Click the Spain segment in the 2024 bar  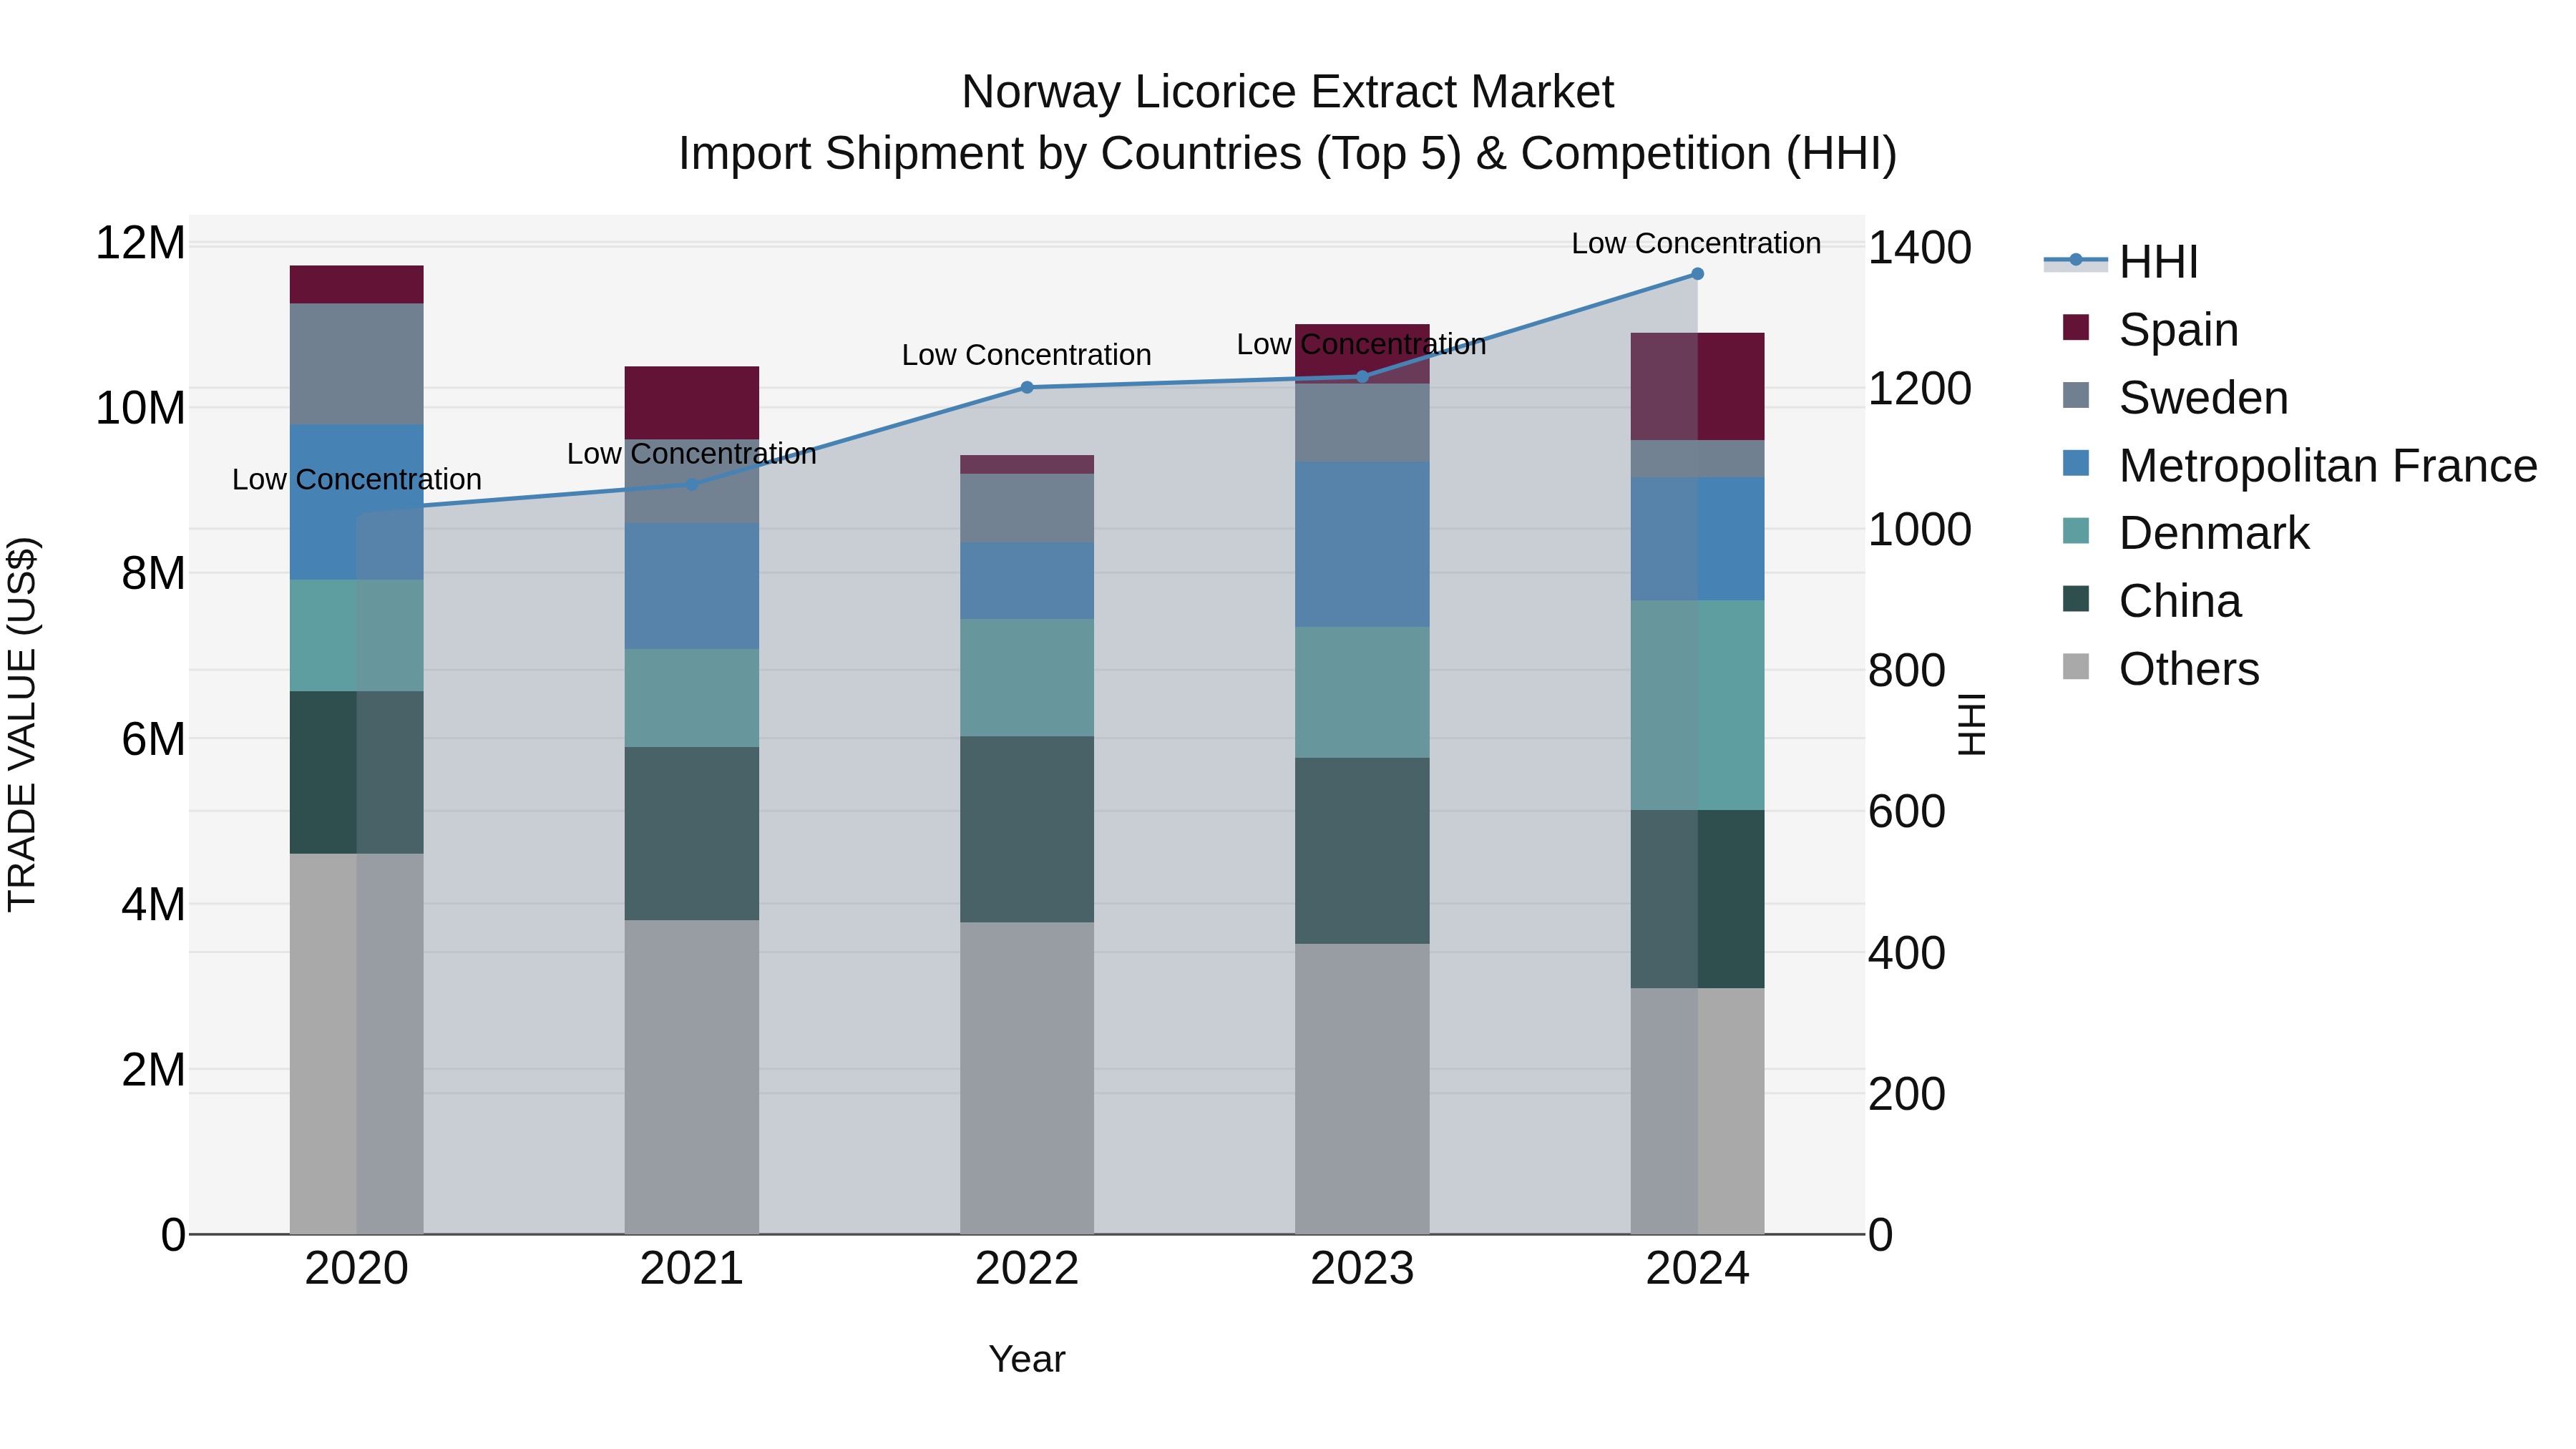click(1697, 387)
